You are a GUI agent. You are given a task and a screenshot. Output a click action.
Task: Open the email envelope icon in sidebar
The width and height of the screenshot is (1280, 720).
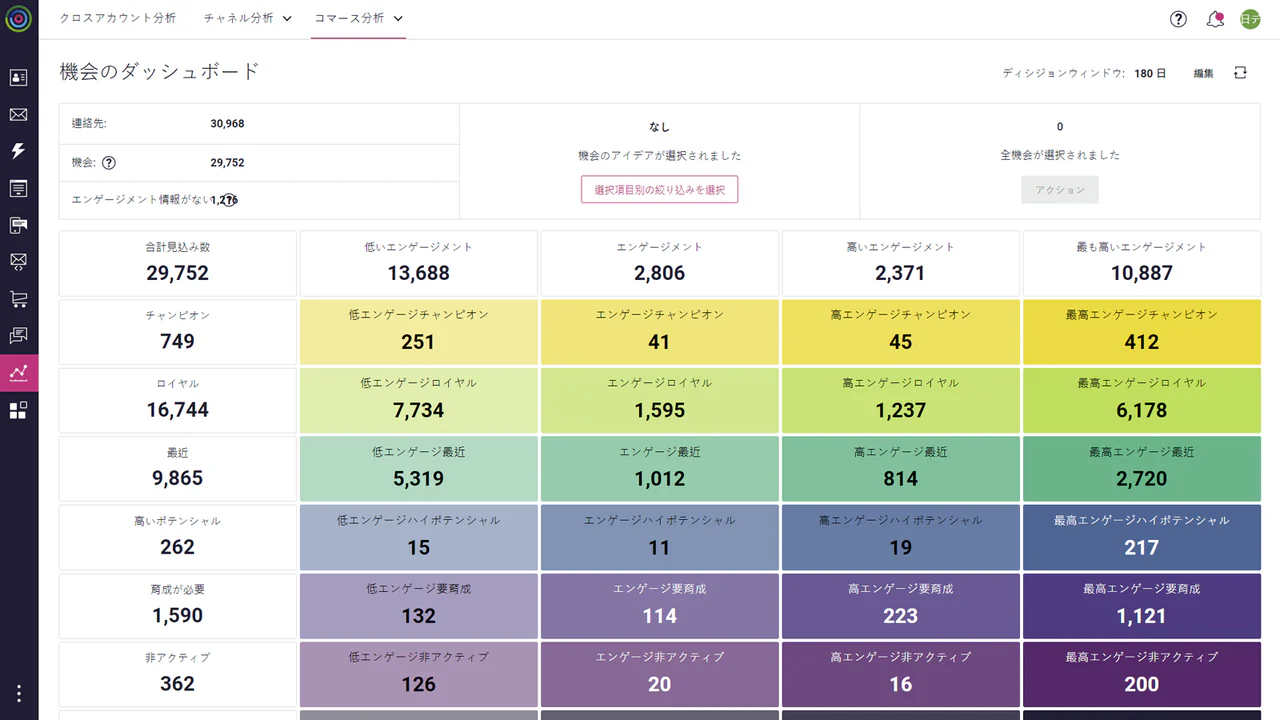click(x=18, y=115)
